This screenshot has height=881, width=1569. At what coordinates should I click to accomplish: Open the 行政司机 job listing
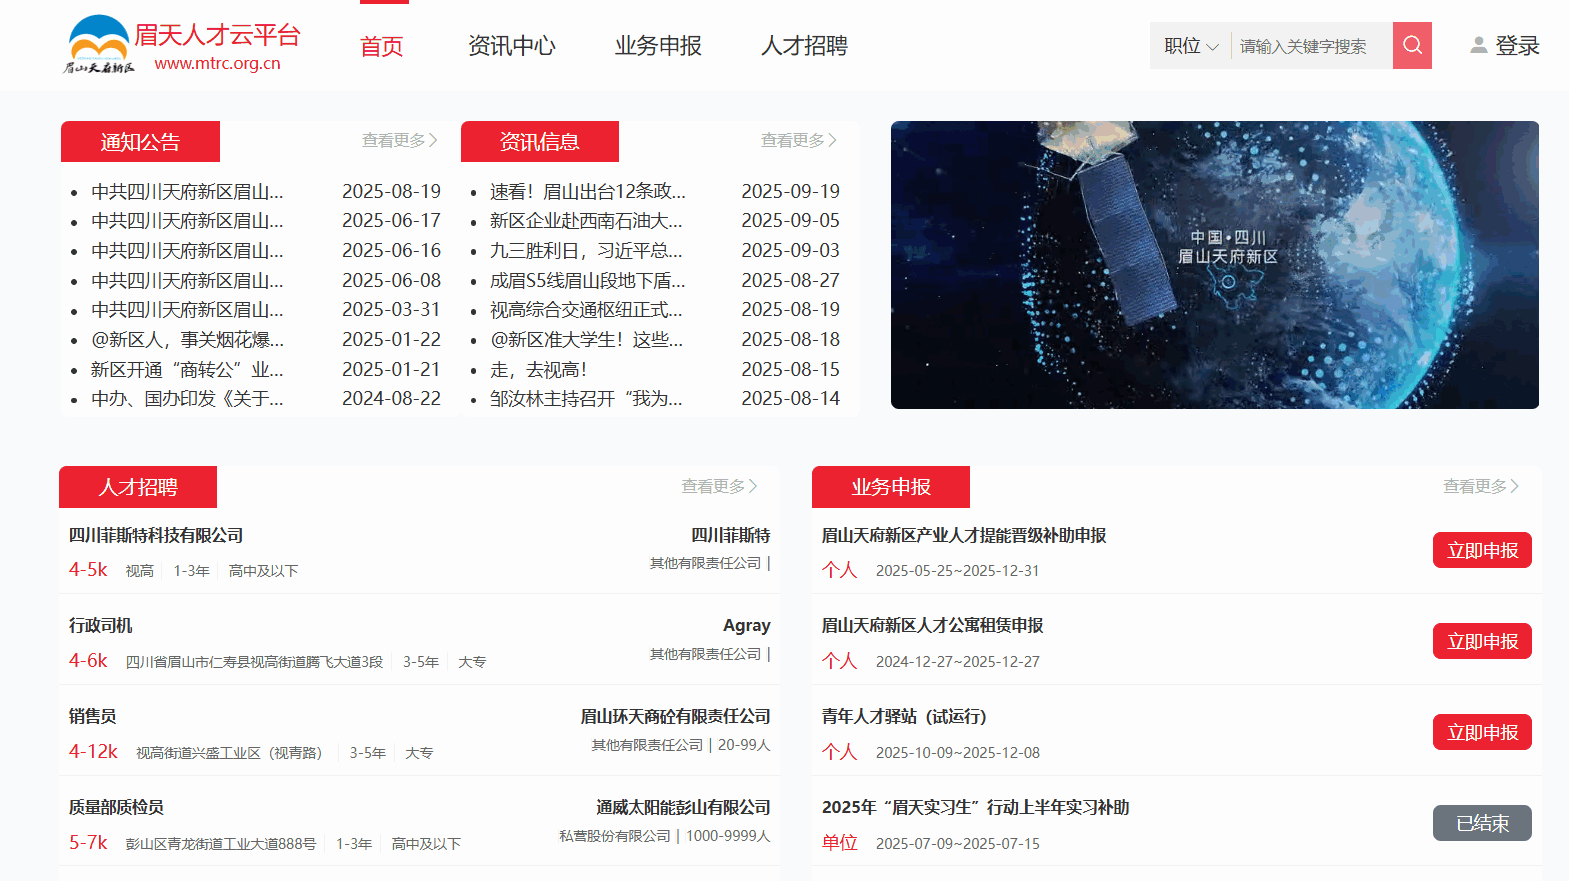click(101, 625)
